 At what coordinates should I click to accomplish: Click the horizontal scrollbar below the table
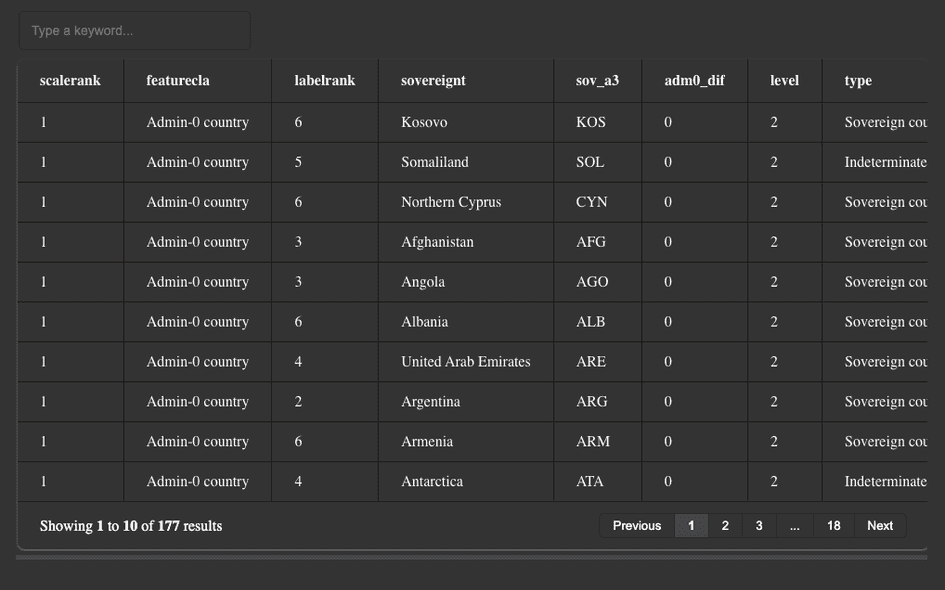click(472, 557)
